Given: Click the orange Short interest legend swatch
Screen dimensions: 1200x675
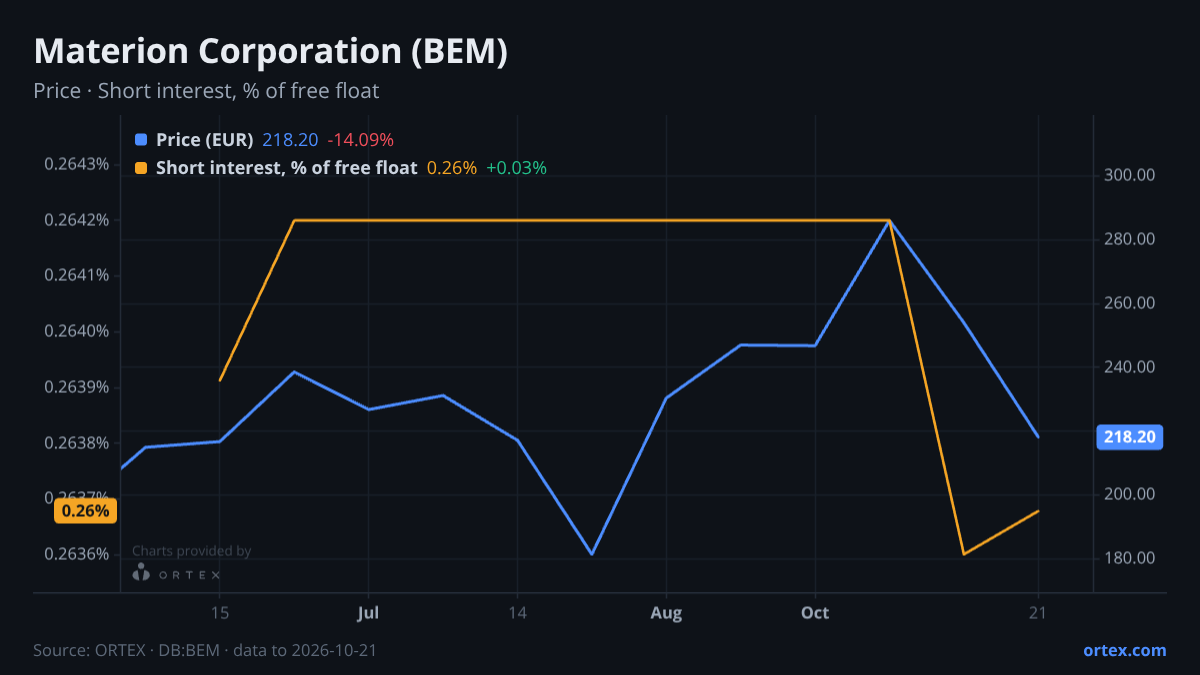Looking at the screenshot, I should [x=140, y=168].
